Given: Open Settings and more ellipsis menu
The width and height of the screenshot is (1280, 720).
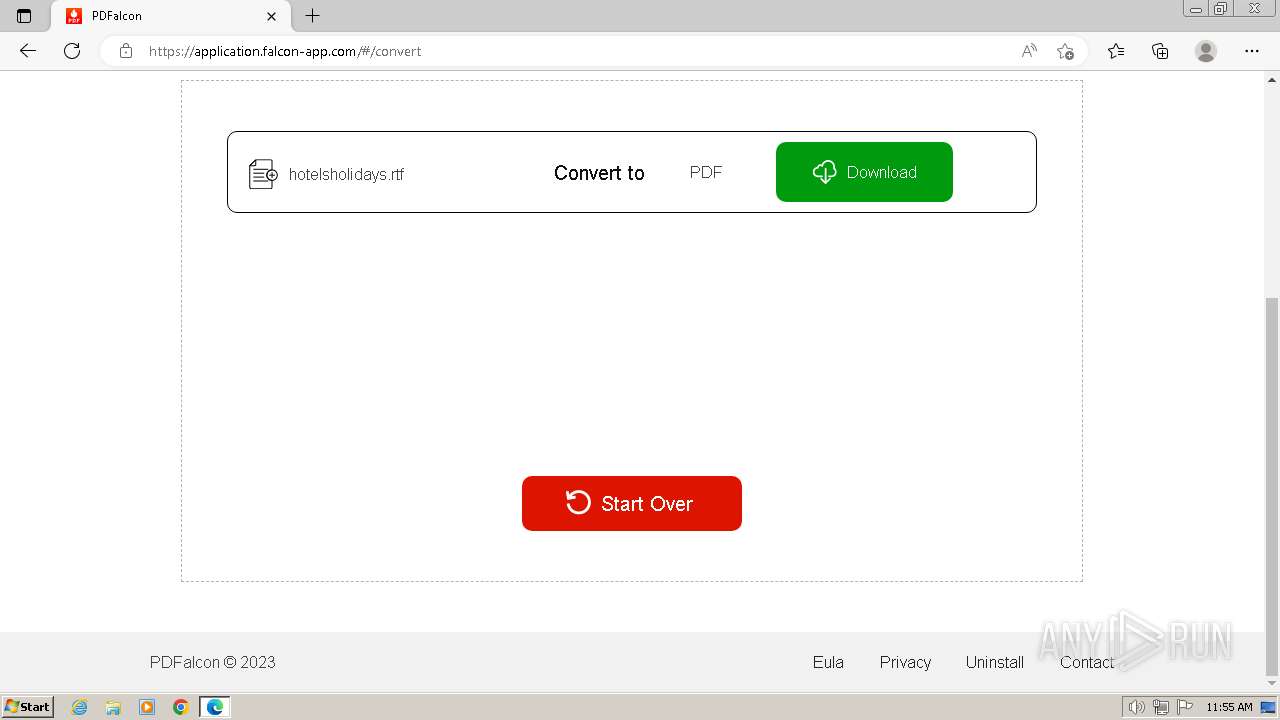Looking at the screenshot, I should click(x=1252, y=51).
